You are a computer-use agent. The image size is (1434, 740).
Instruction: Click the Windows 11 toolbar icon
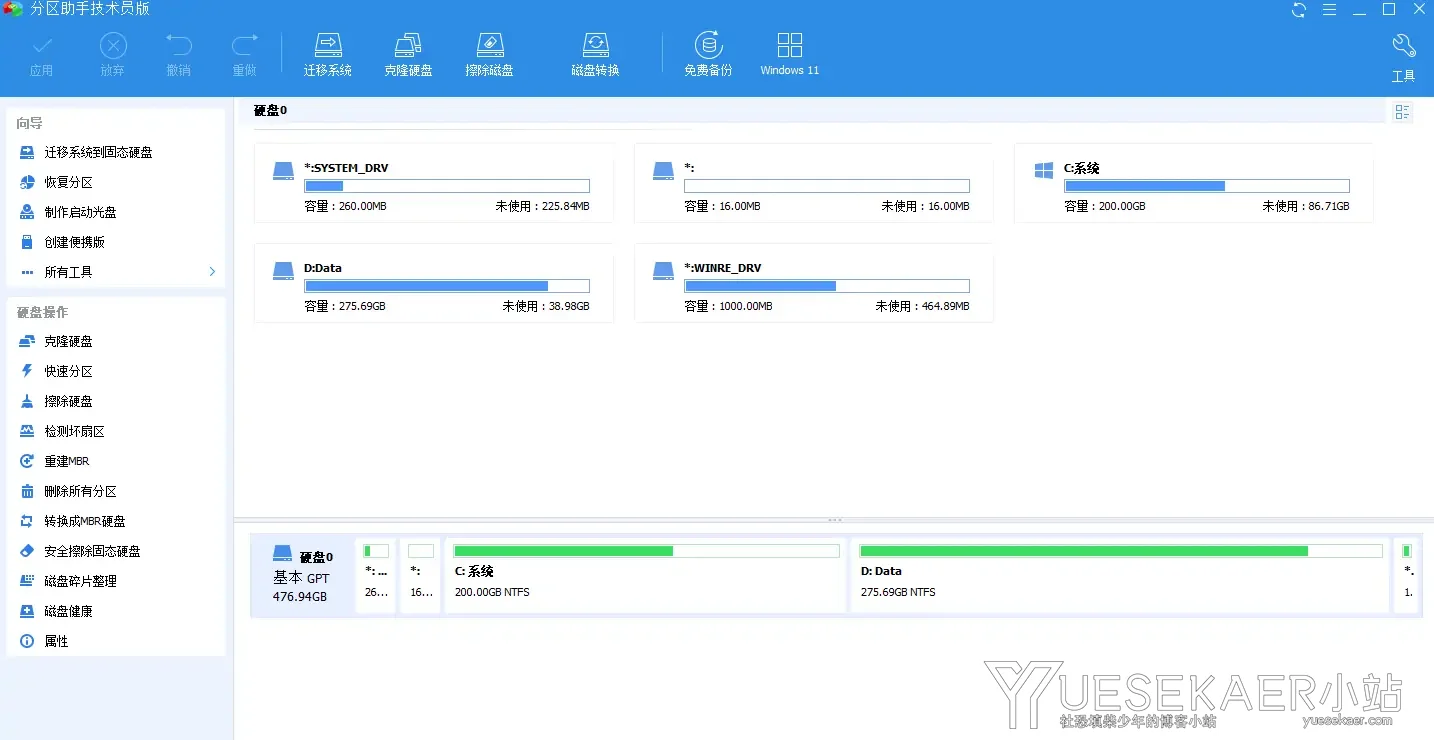[789, 54]
